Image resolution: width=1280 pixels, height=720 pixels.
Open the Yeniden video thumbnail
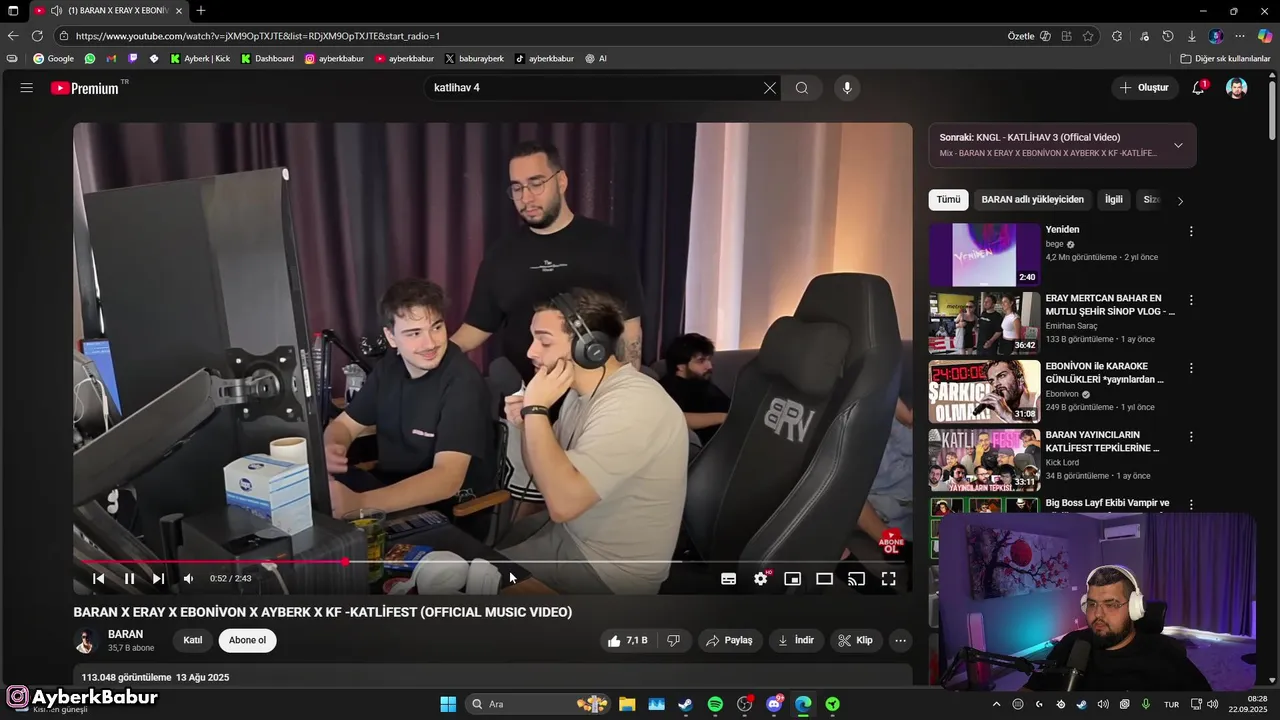[x=984, y=255]
